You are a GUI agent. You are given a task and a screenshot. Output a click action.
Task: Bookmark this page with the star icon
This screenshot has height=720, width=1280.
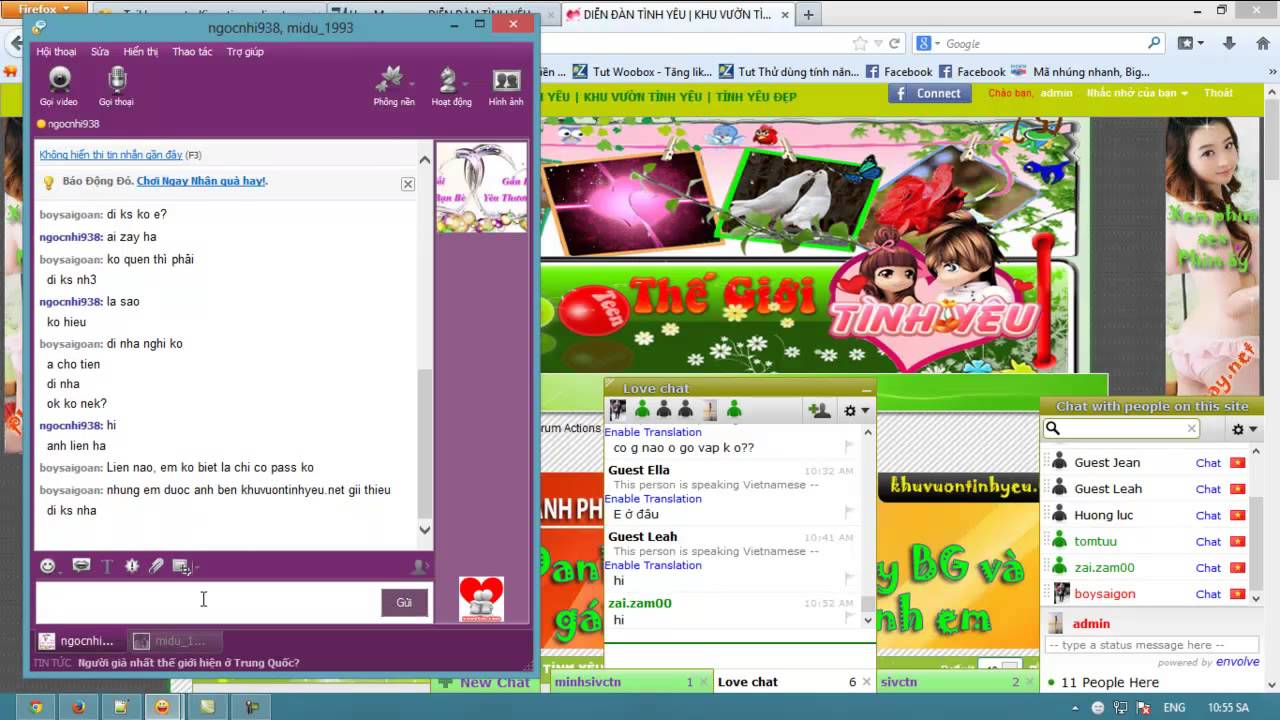coord(860,43)
